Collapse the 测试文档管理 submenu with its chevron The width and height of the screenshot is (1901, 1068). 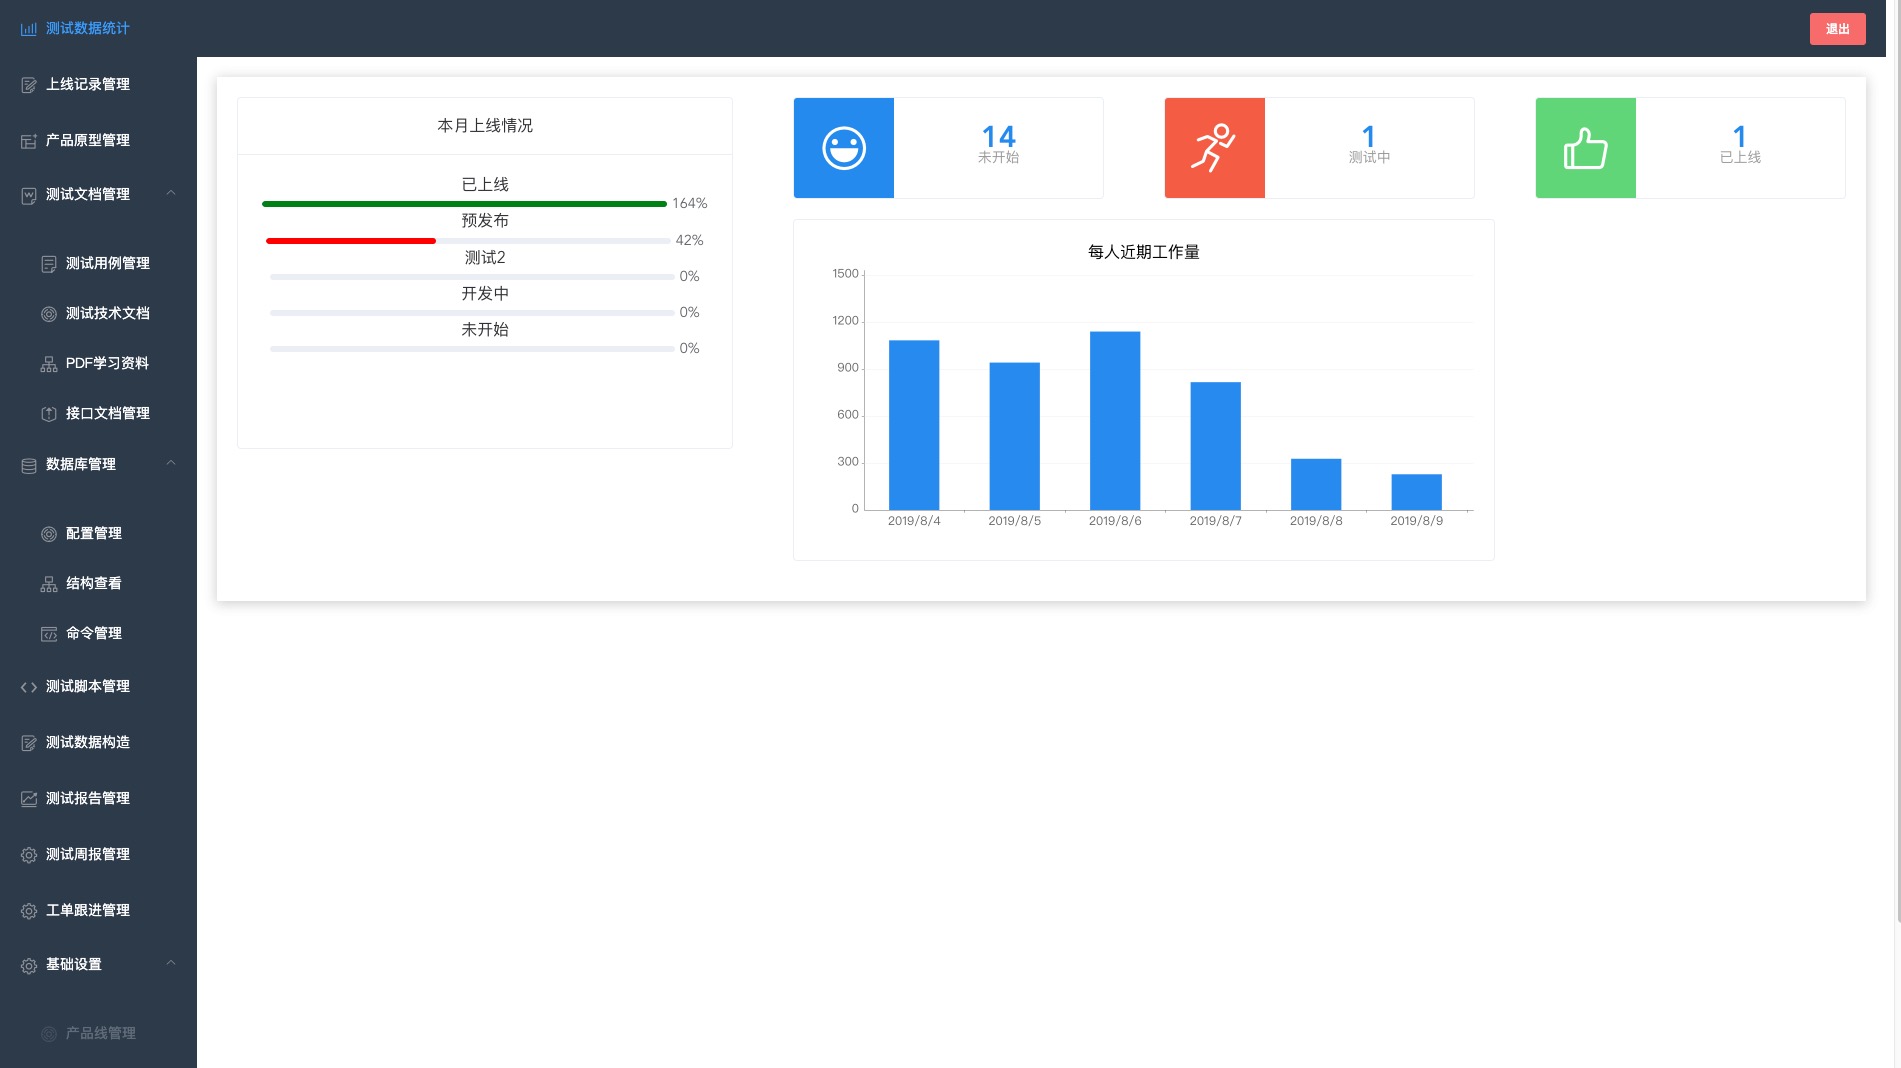tap(171, 193)
